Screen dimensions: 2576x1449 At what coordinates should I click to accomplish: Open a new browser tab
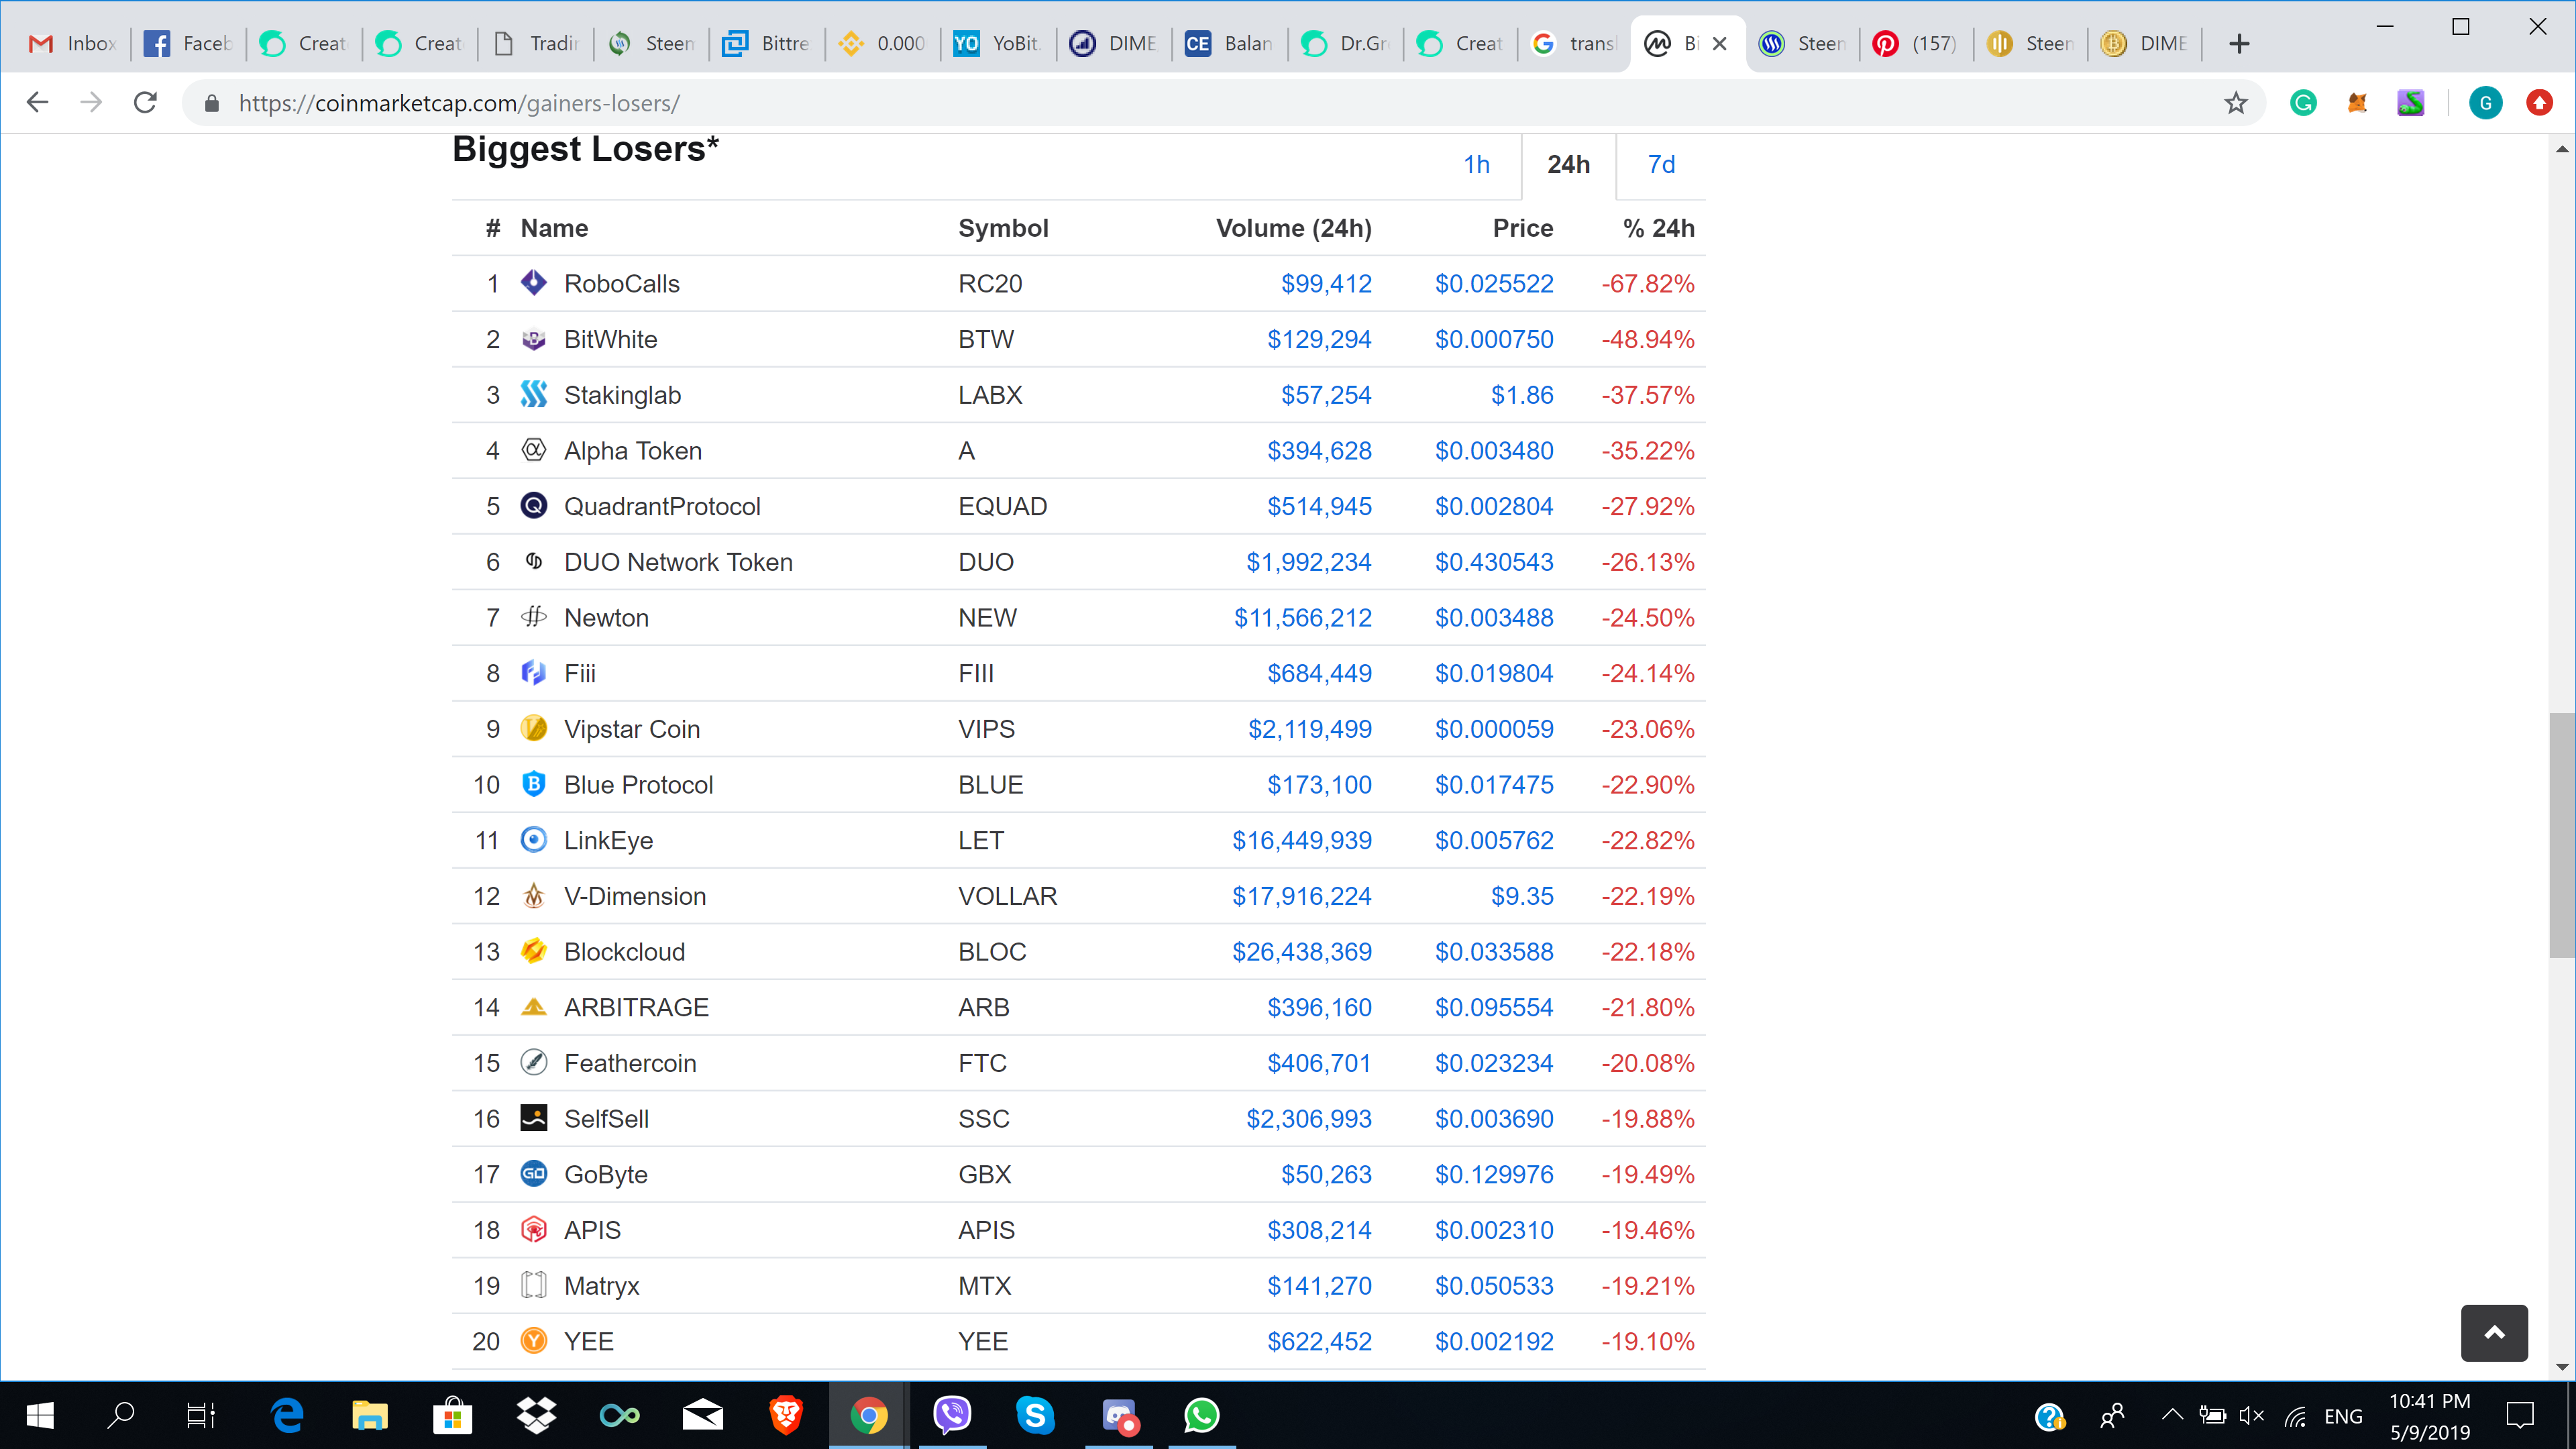point(2239,44)
